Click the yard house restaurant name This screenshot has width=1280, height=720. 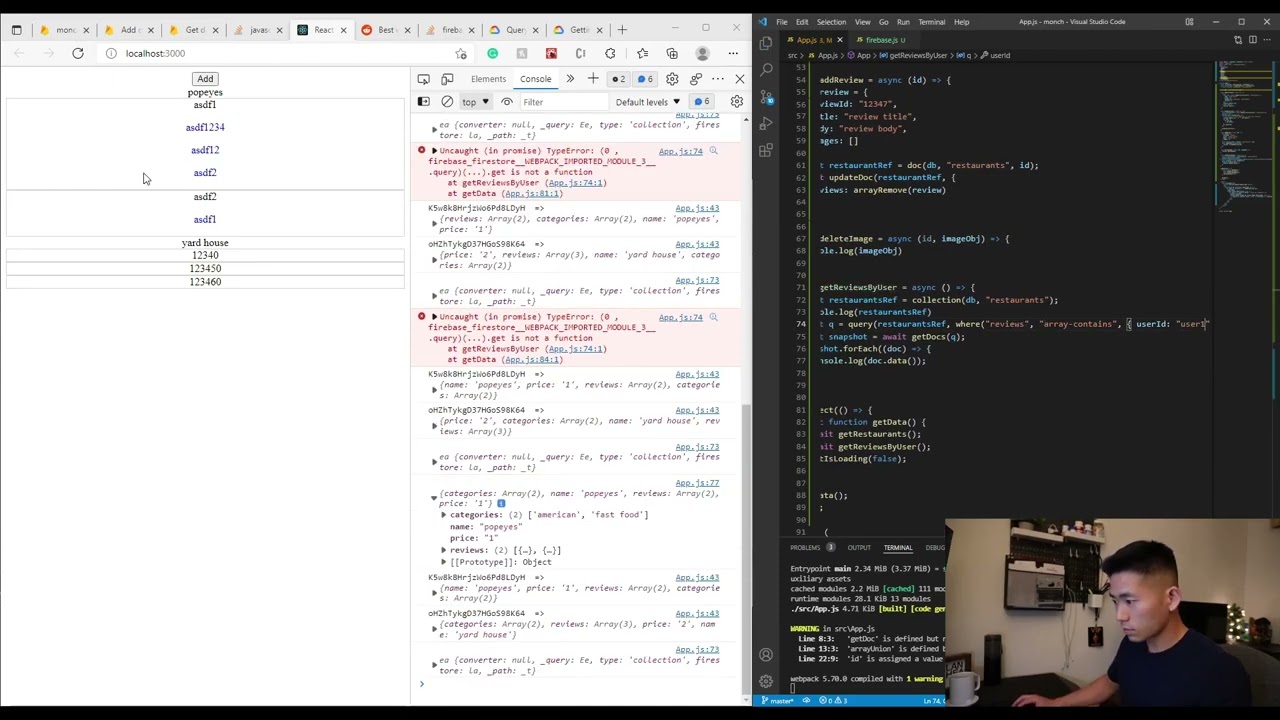pyautogui.click(x=205, y=243)
